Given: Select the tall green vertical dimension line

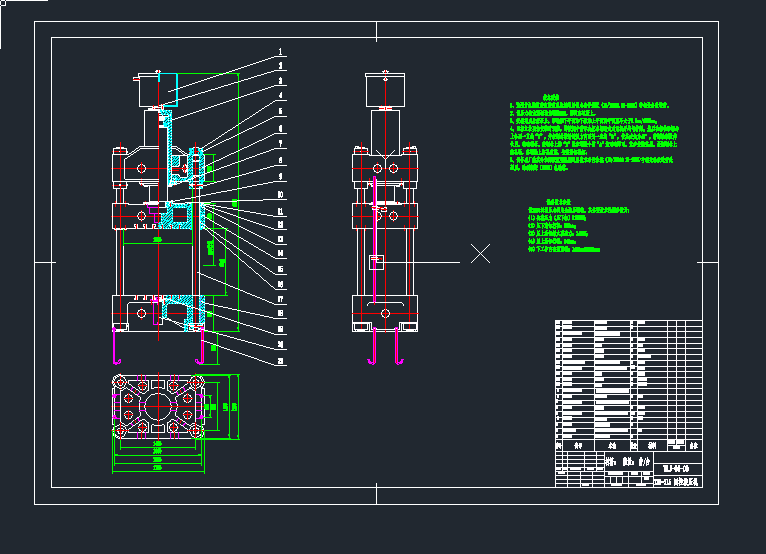Looking at the screenshot, I should coord(238,200).
